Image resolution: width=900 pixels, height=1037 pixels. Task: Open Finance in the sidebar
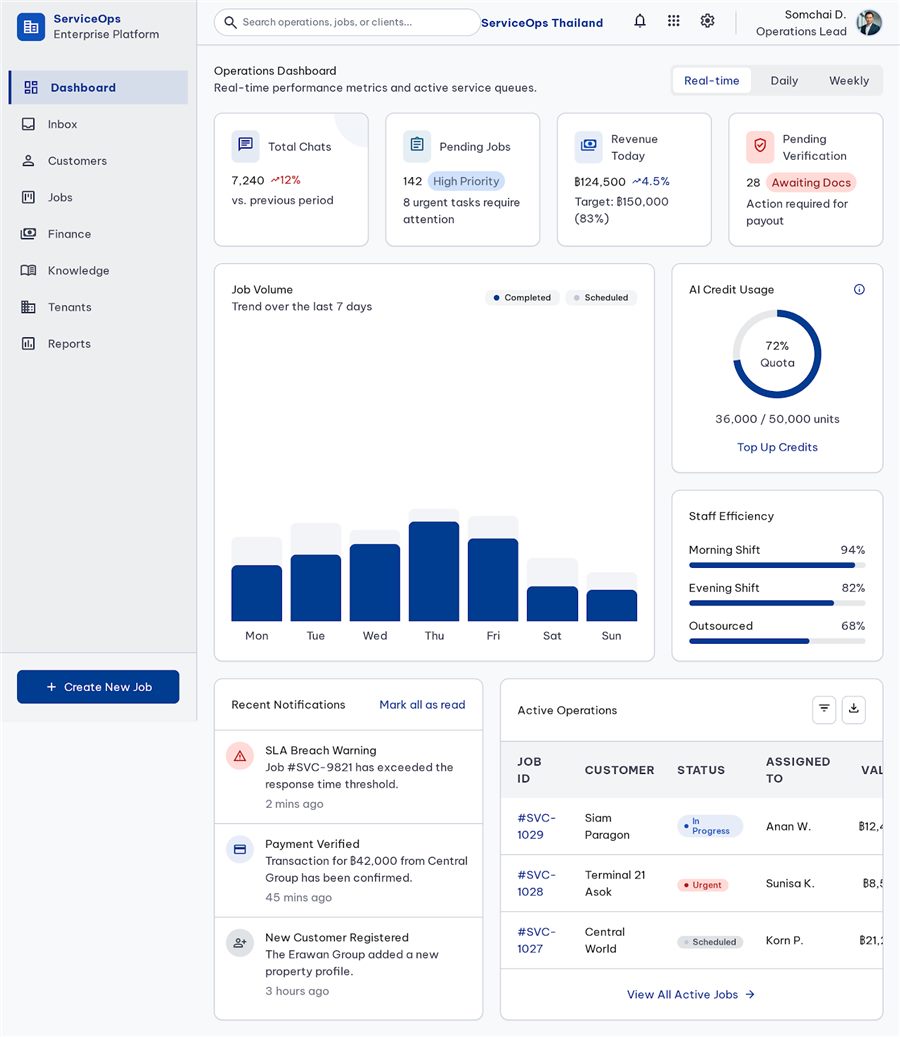99,234
